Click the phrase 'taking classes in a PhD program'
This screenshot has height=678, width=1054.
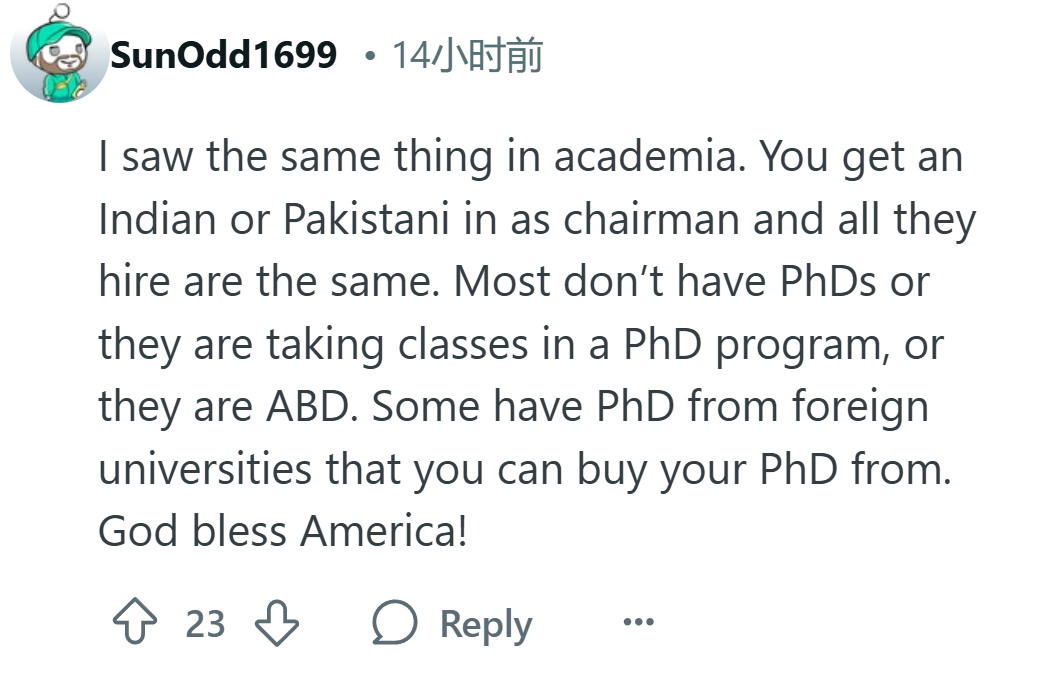tap(573, 345)
